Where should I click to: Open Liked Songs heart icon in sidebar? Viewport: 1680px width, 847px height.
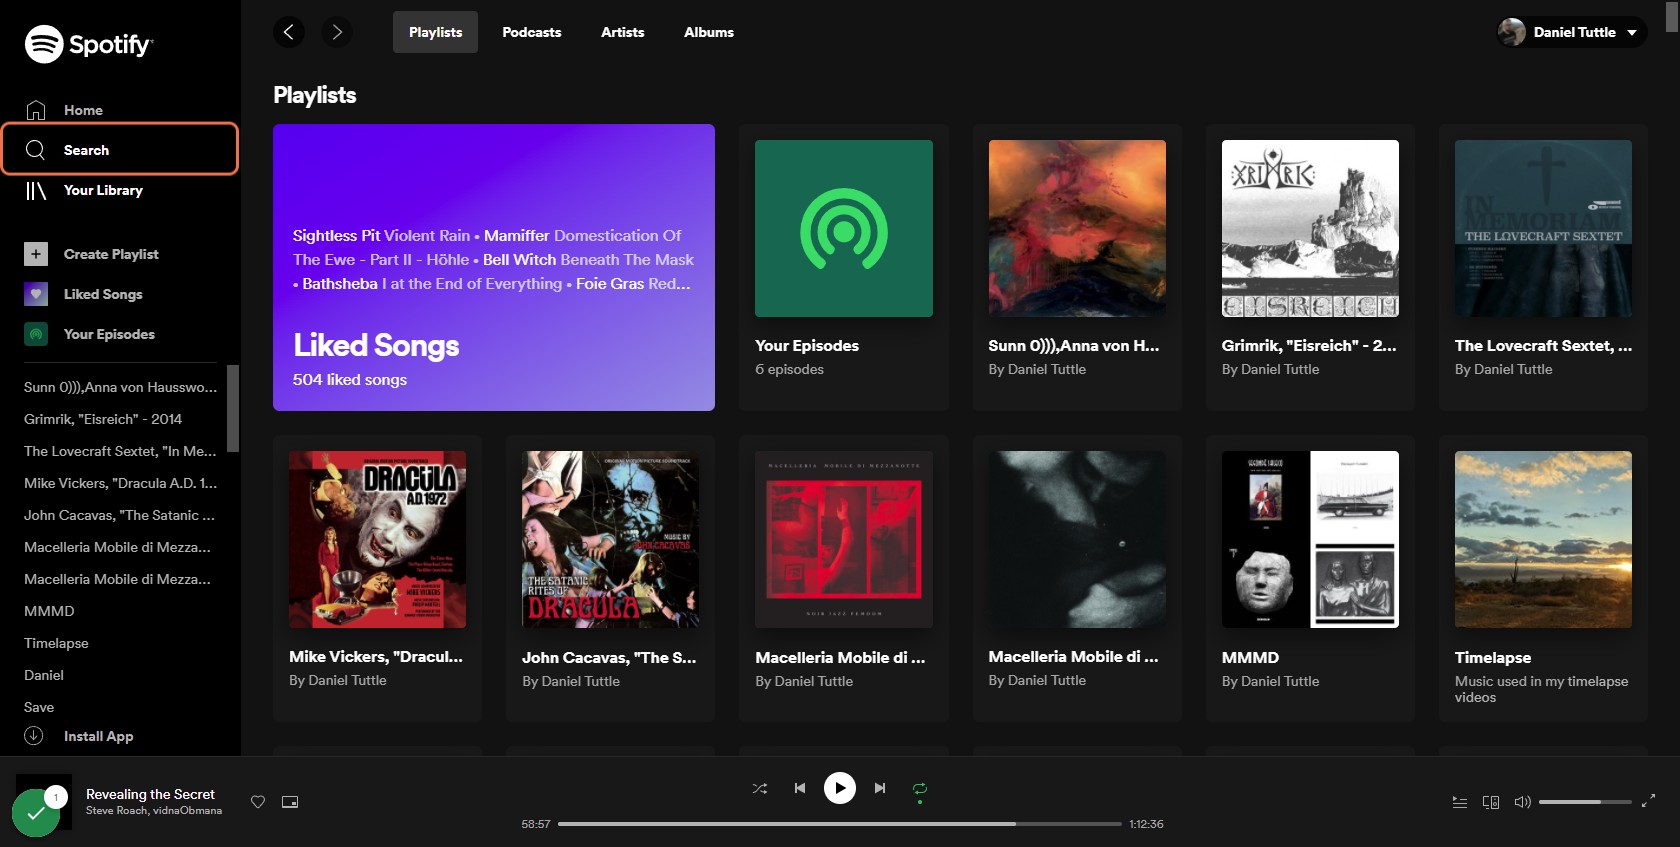pos(36,294)
